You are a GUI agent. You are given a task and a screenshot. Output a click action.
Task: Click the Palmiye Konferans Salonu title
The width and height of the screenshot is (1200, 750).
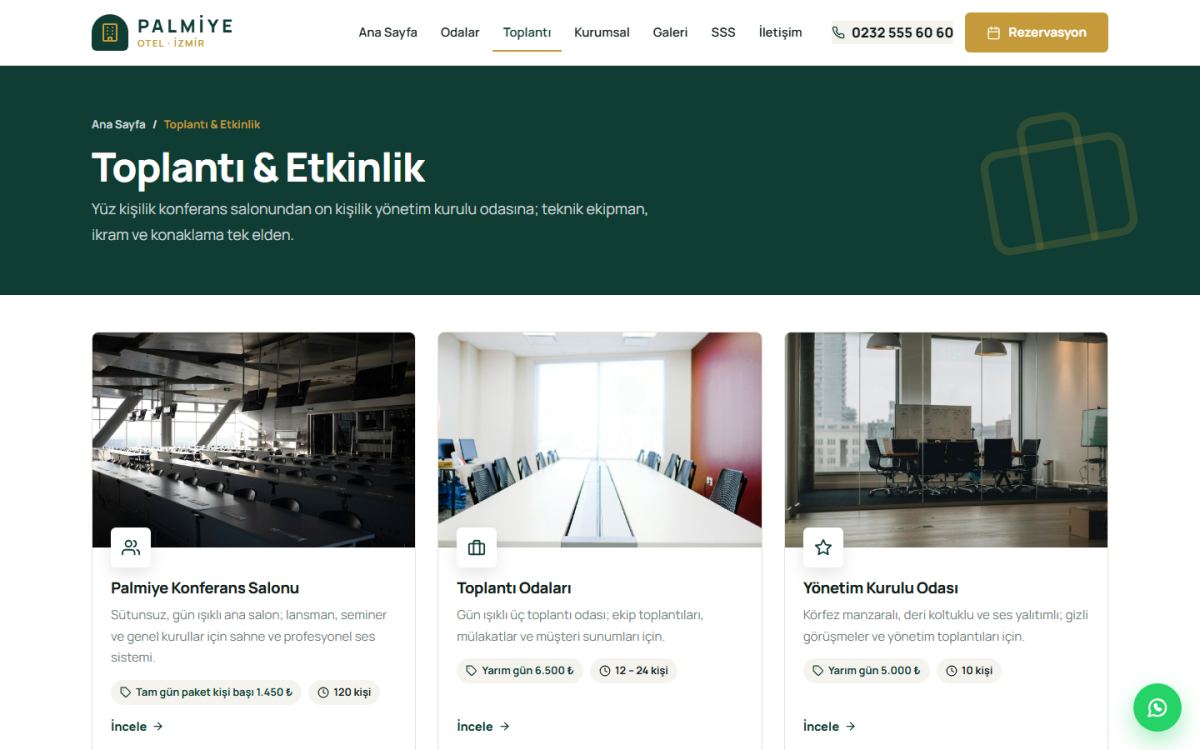[x=205, y=588]
